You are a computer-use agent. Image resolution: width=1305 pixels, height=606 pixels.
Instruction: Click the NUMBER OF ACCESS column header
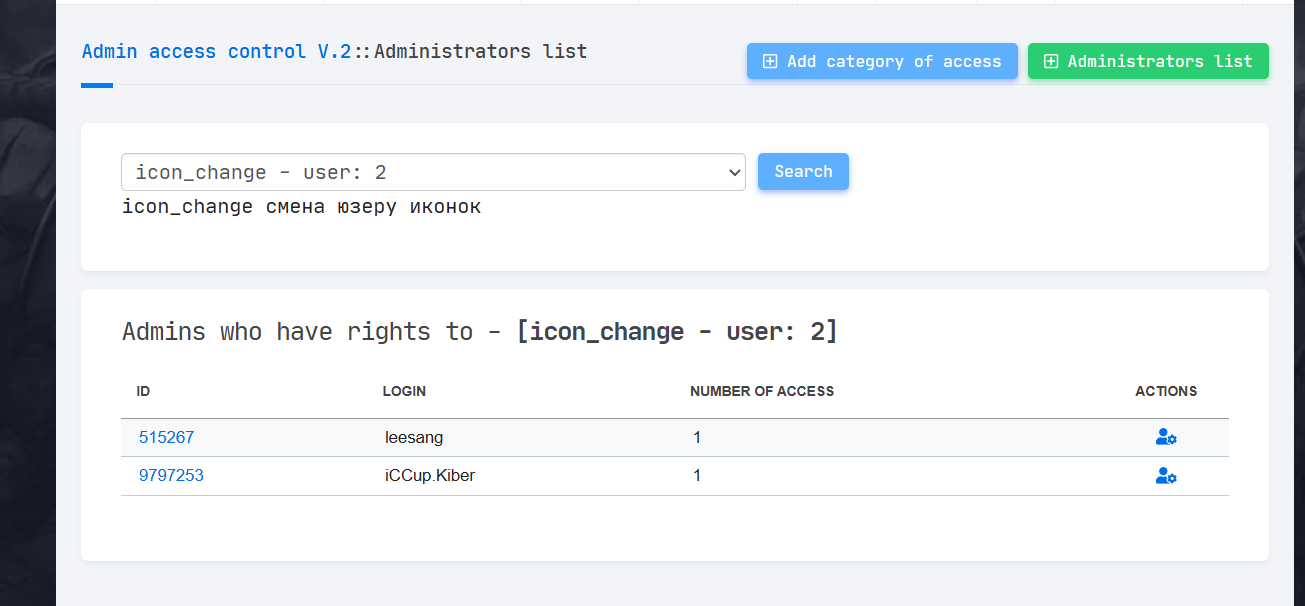762,391
